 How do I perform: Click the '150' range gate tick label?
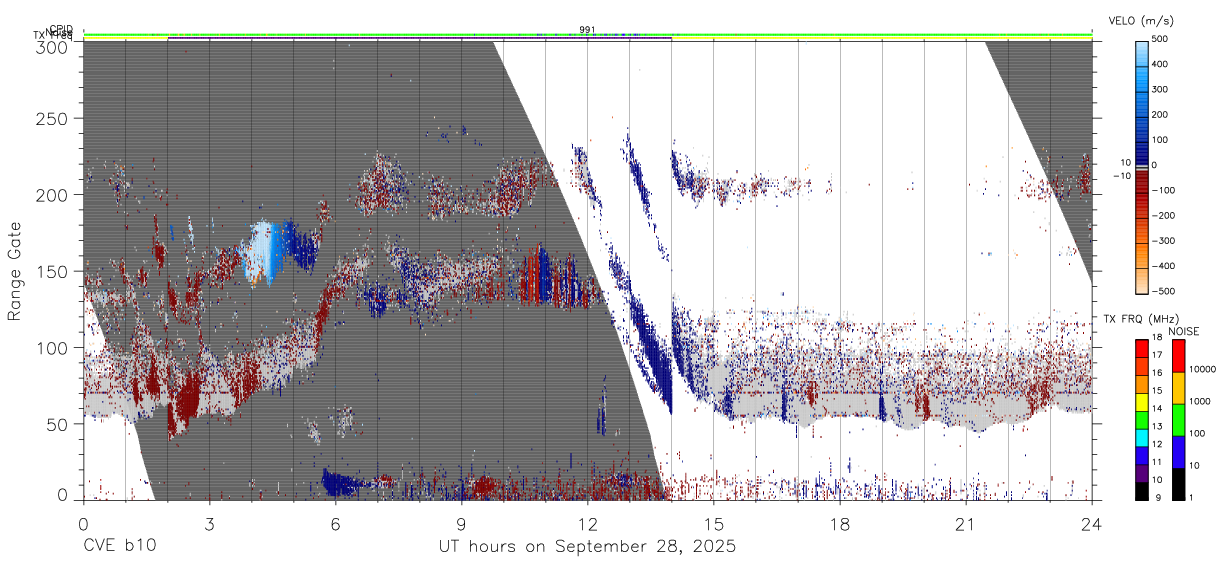pyautogui.click(x=54, y=271)
